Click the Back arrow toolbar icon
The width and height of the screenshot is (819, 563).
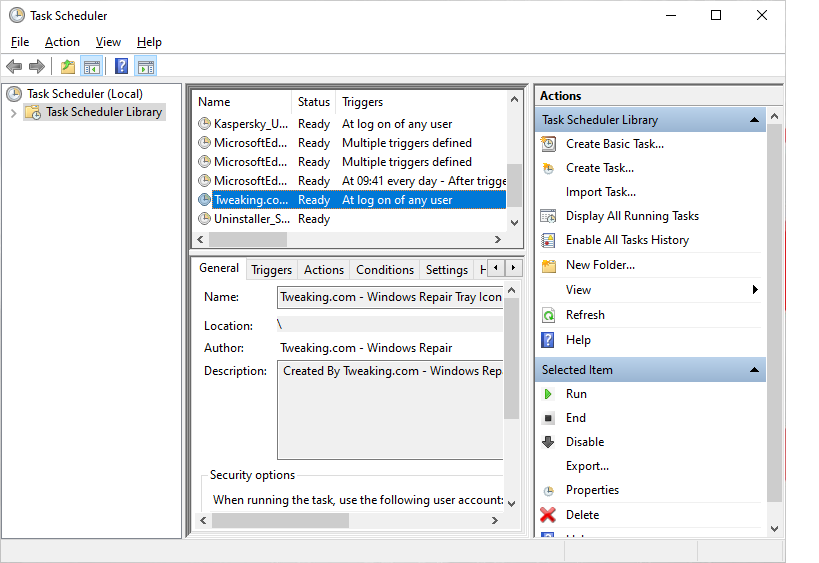[14, 67]
